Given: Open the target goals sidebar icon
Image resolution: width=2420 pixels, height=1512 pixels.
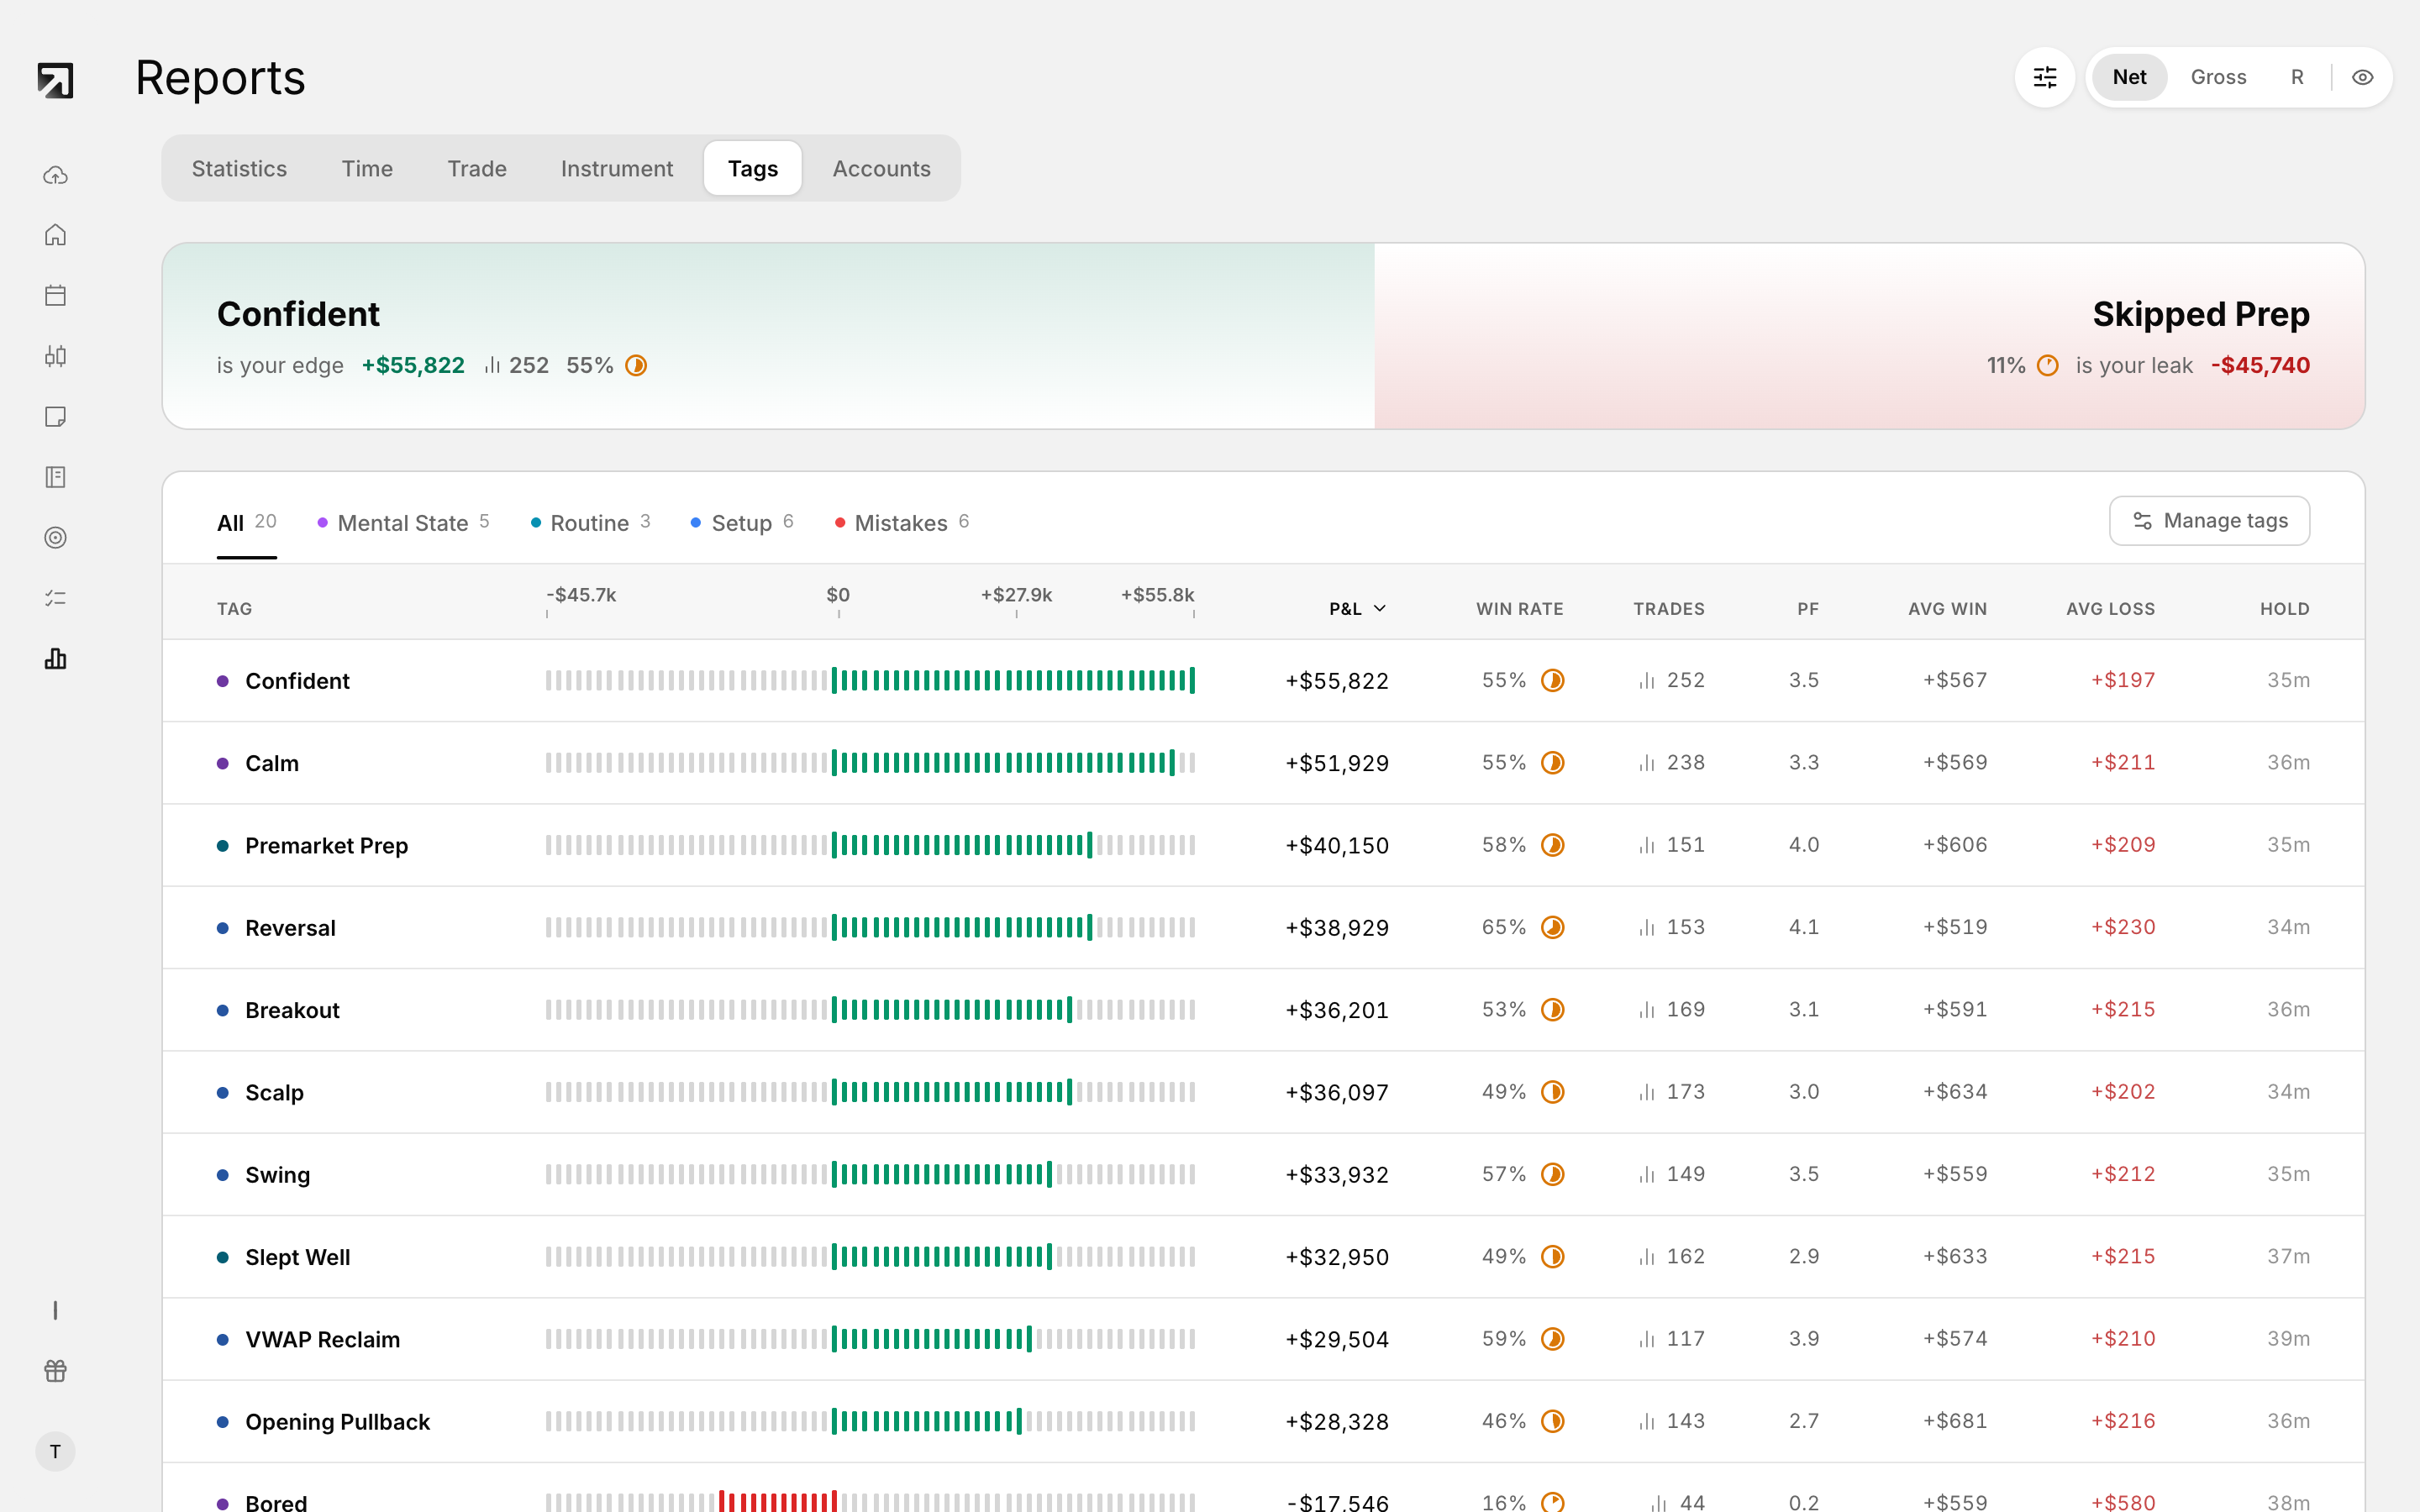Looking at the screenshot, I should coord(55,537).
